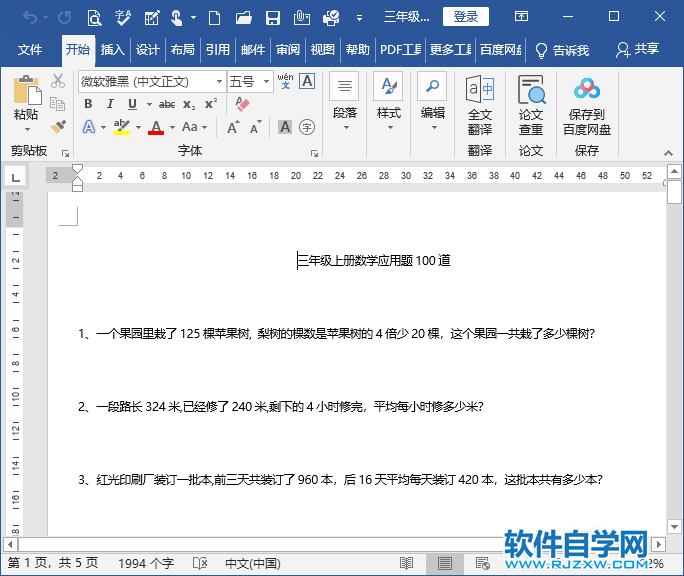Open the phonetic guide wén icon
684x576 pixels.
pyautogui.click(x=285, y=81)
